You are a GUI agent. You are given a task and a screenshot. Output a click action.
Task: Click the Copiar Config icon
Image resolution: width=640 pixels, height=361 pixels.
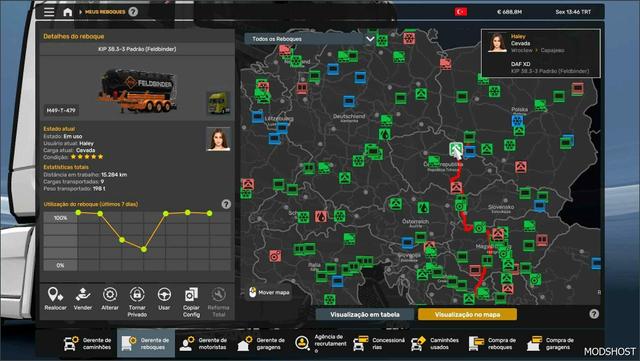pos(191,294)
